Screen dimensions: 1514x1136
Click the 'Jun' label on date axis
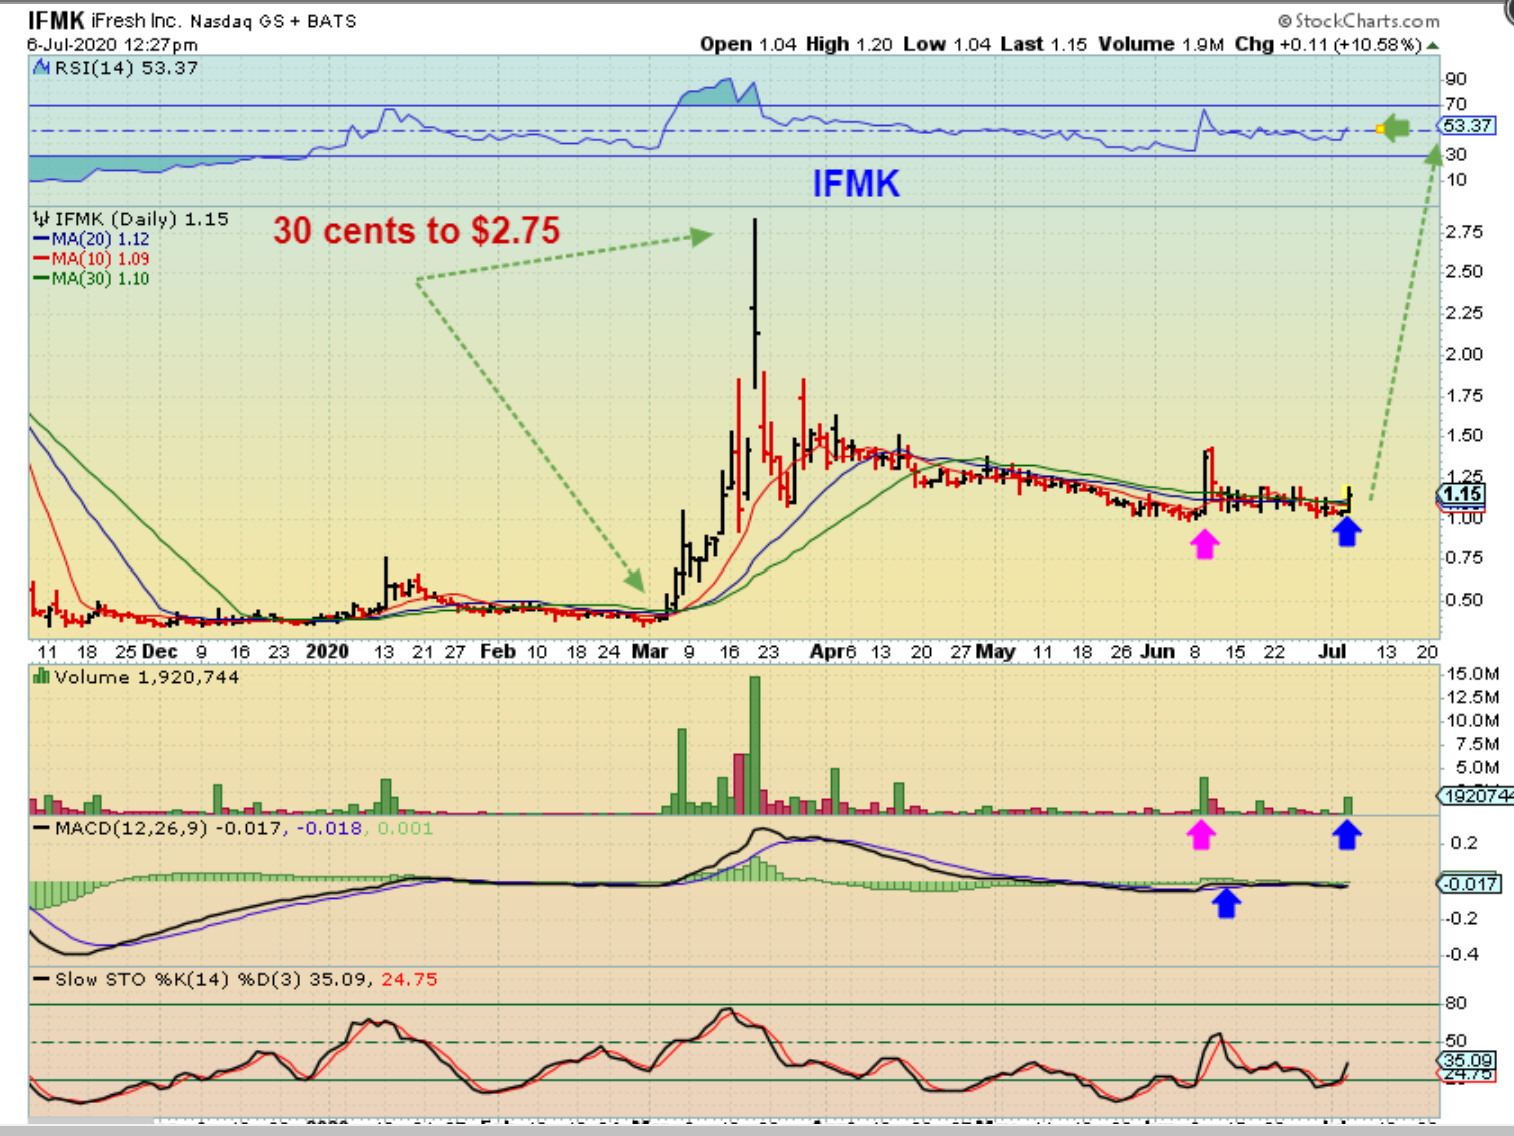point(1158,652)
